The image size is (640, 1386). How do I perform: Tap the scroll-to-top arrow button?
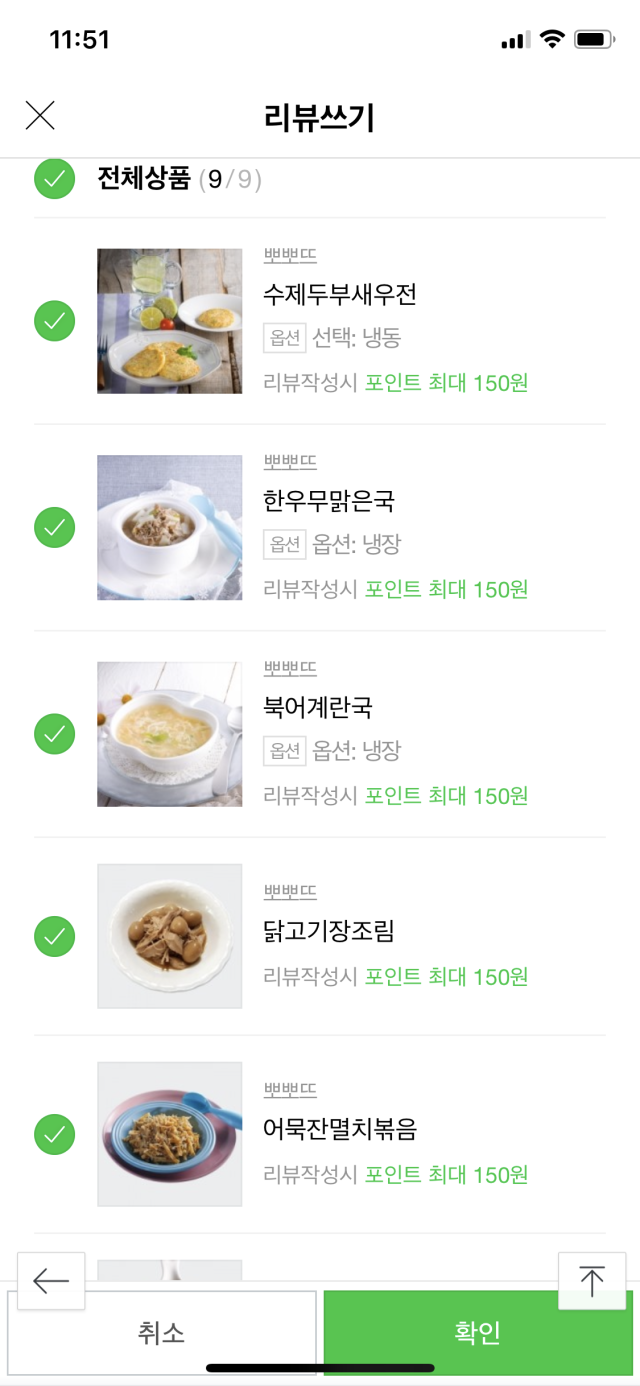tap(592, 1280)
